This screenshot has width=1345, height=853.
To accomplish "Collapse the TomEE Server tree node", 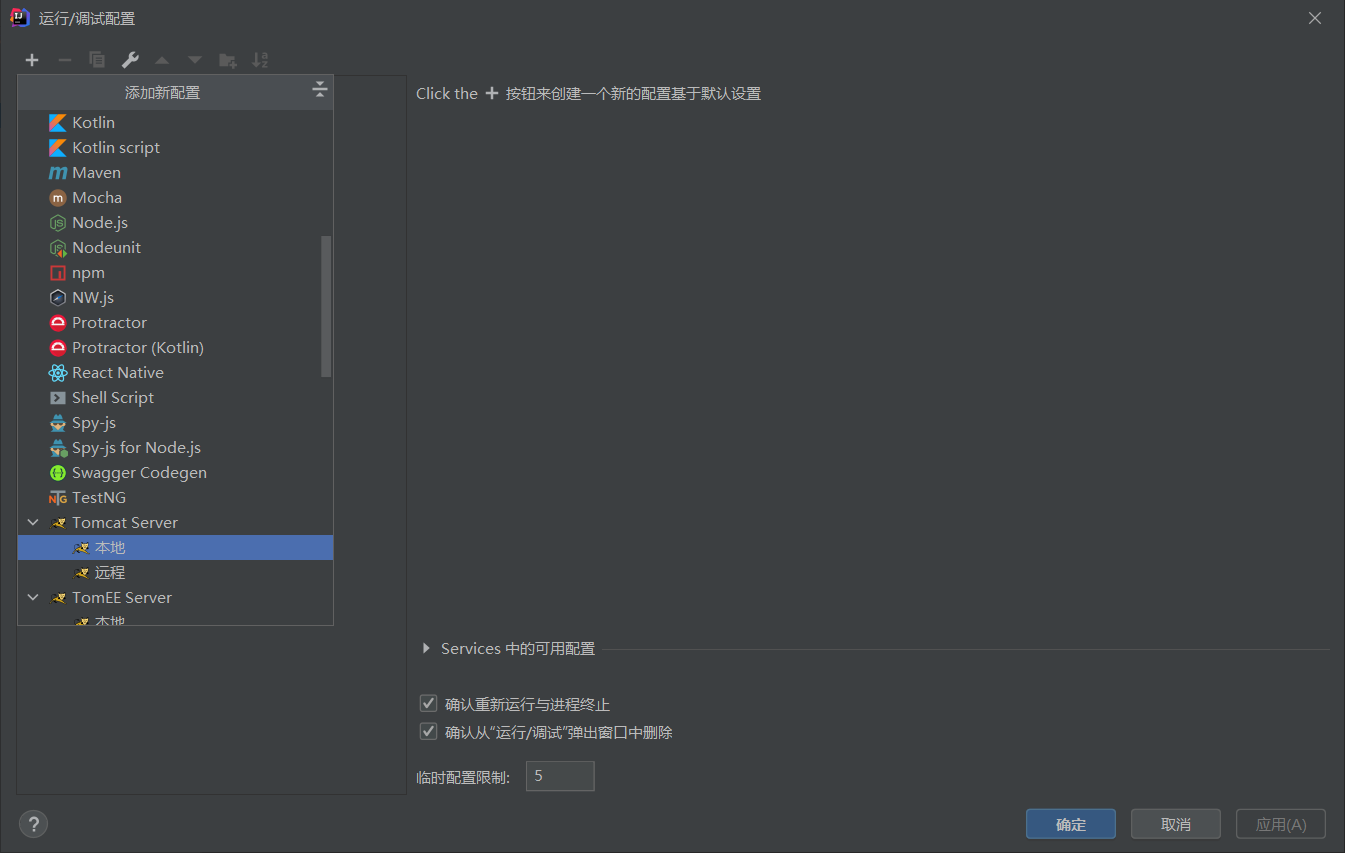I will (x=33, y=597).
